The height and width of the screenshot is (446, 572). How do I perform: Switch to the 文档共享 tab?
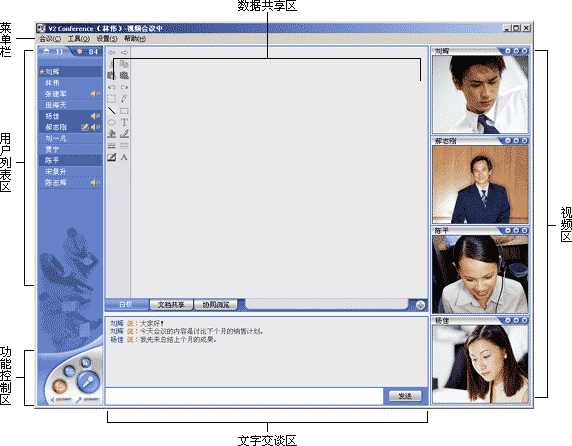171,305
